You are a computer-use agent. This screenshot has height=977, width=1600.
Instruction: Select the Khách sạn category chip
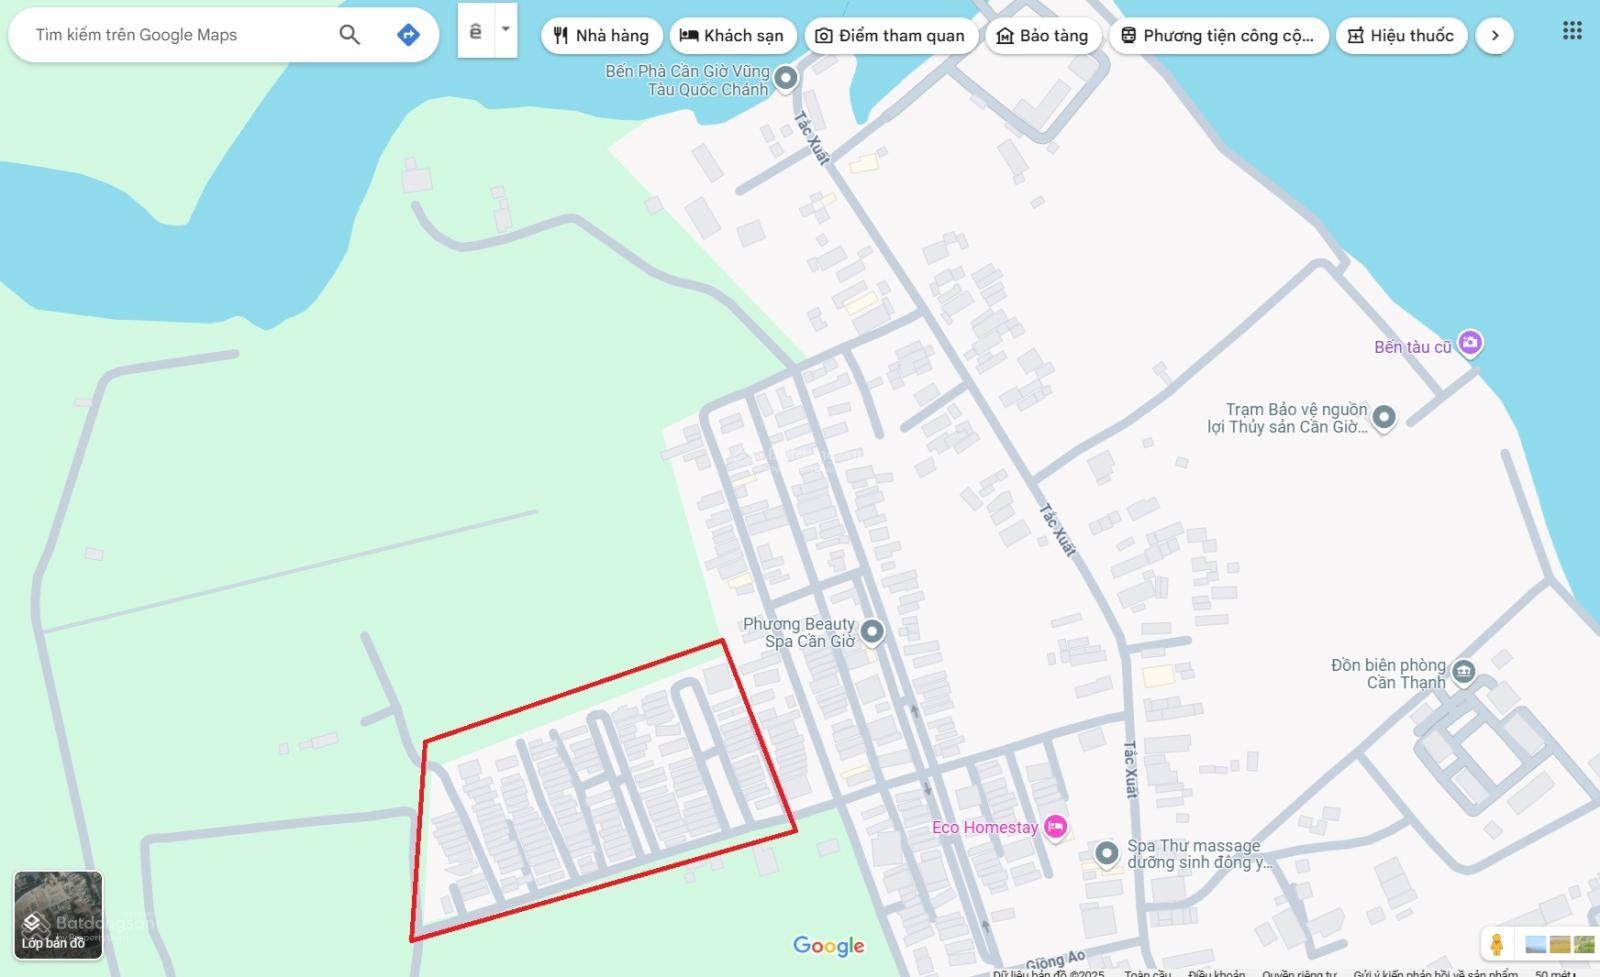click(732, 36)
